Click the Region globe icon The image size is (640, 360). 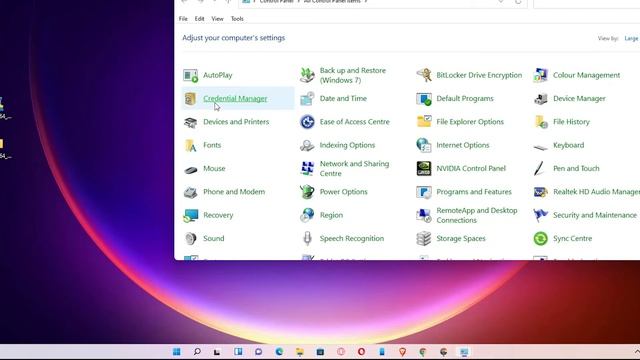point(307,215)
